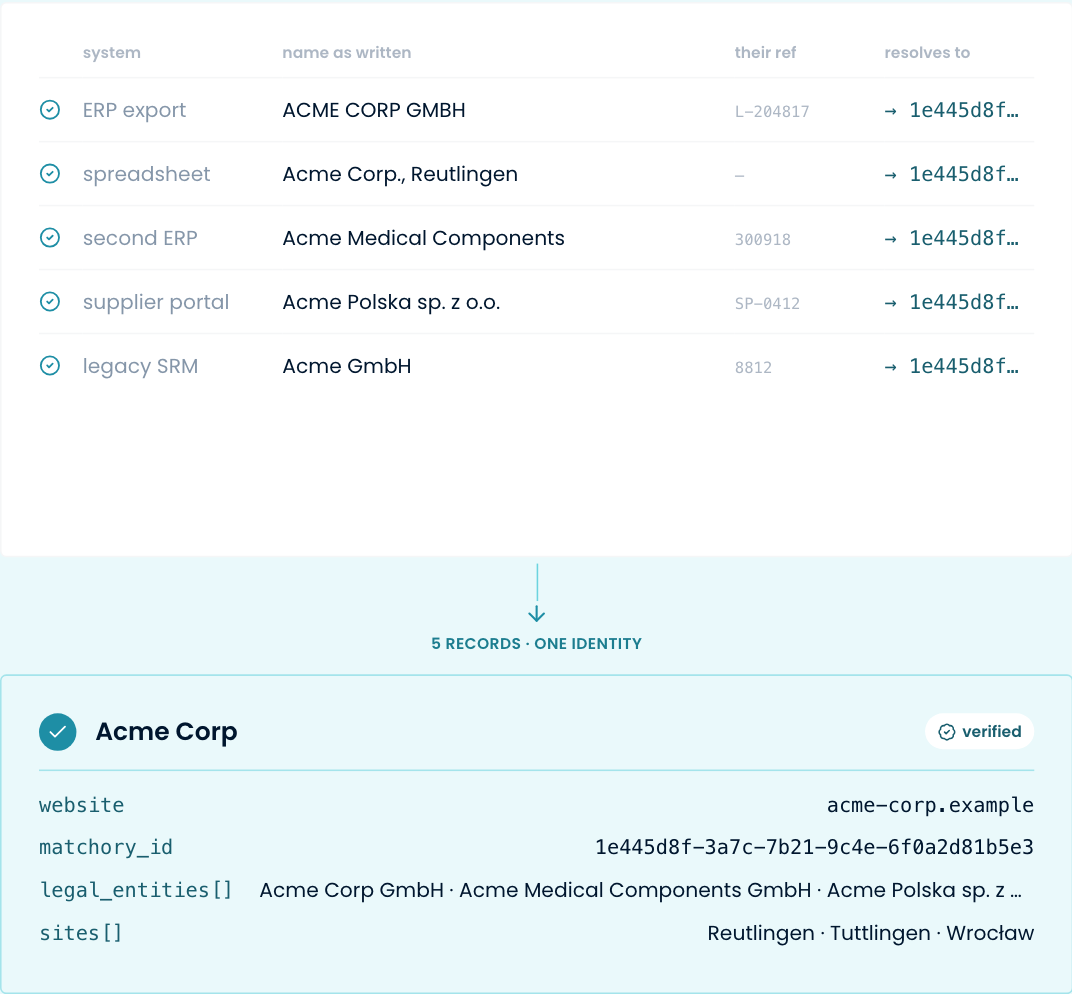Viewport: 1072px width, 994px height.
Task: Click the legal entities list value
Action: point(641,890)
